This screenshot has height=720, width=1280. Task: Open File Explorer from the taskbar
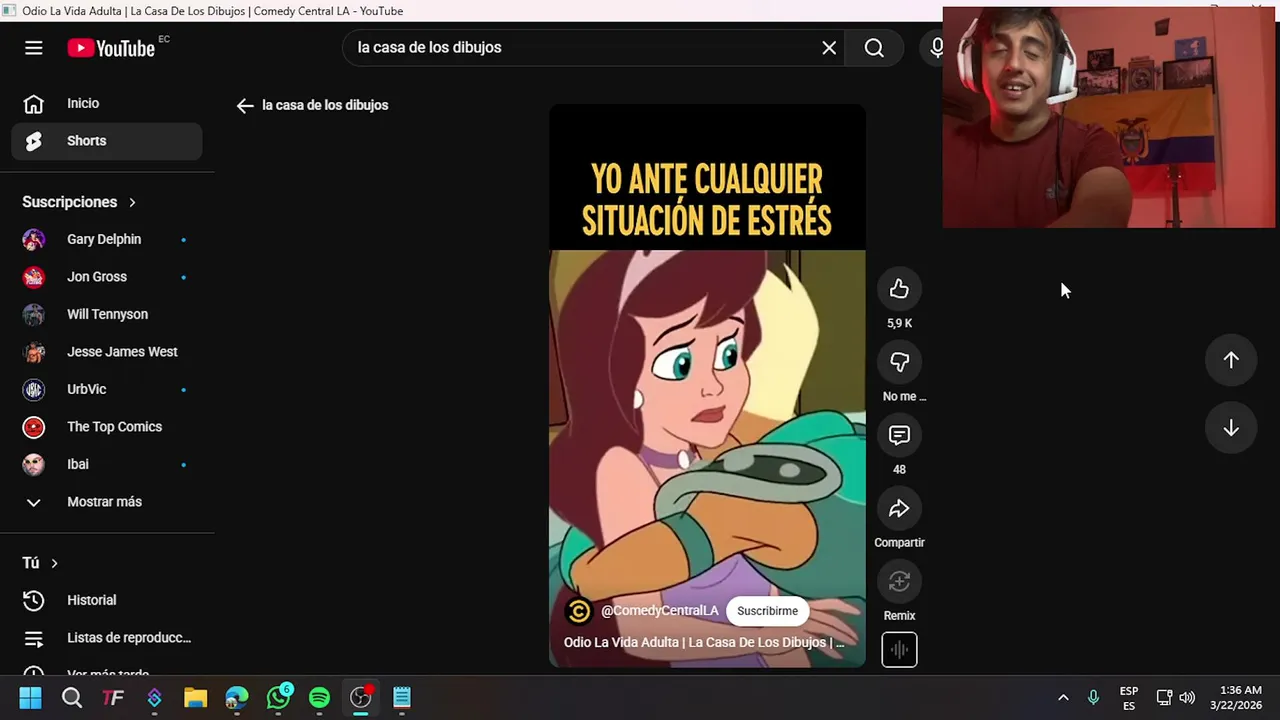[x=195, y=697]
